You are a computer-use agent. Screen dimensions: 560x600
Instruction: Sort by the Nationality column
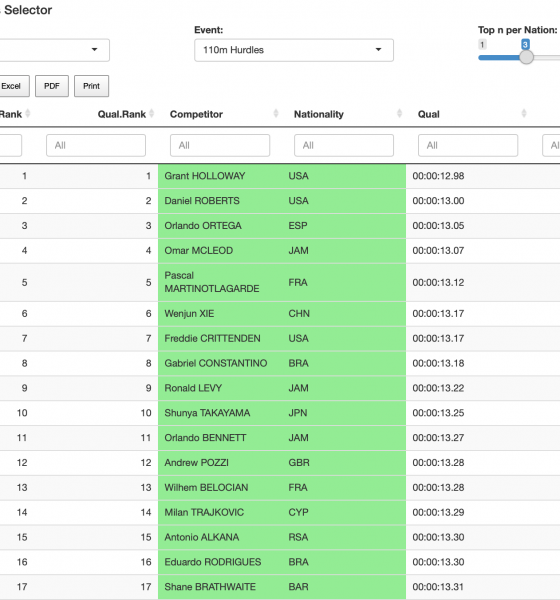tap(319, 114)
